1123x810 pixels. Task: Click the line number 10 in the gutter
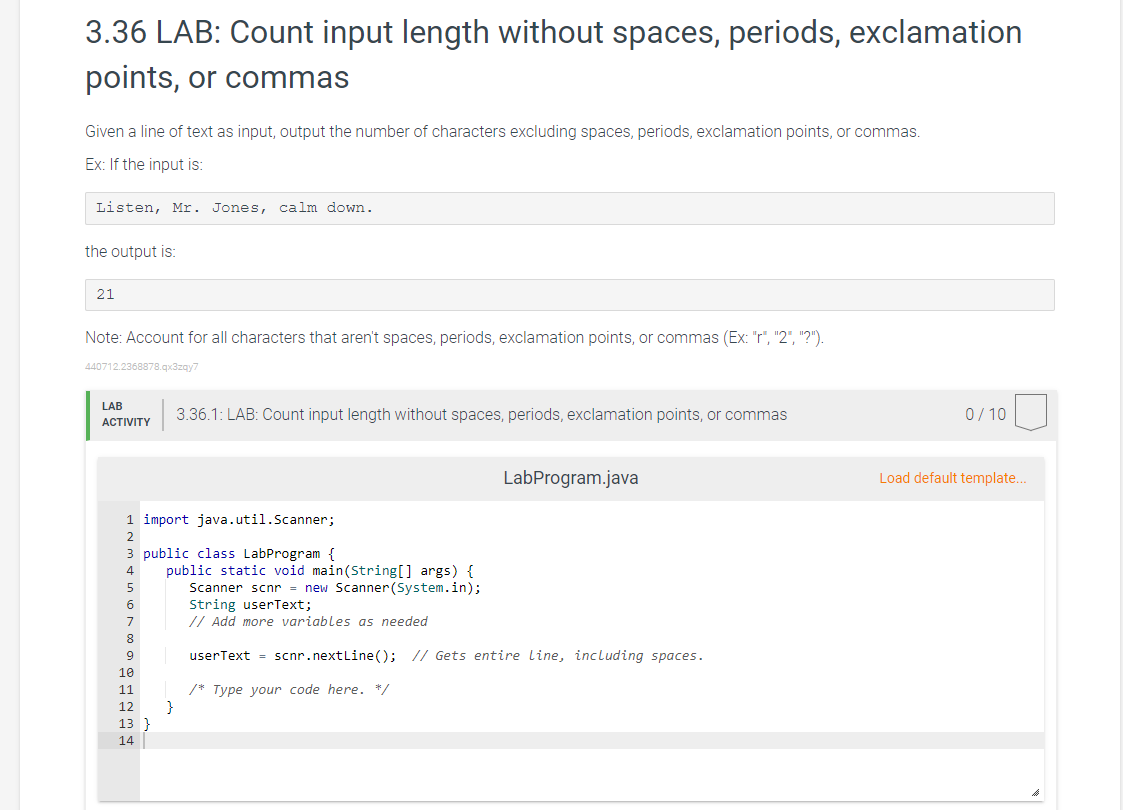[x=126, y=672]
